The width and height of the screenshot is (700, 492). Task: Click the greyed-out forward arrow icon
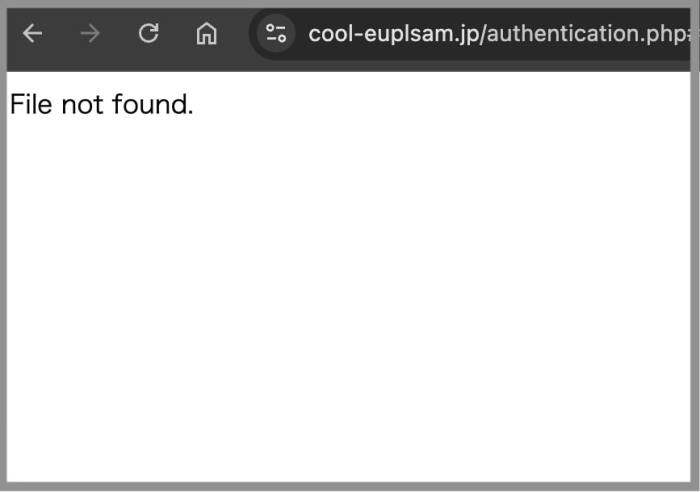coord(90,33)
